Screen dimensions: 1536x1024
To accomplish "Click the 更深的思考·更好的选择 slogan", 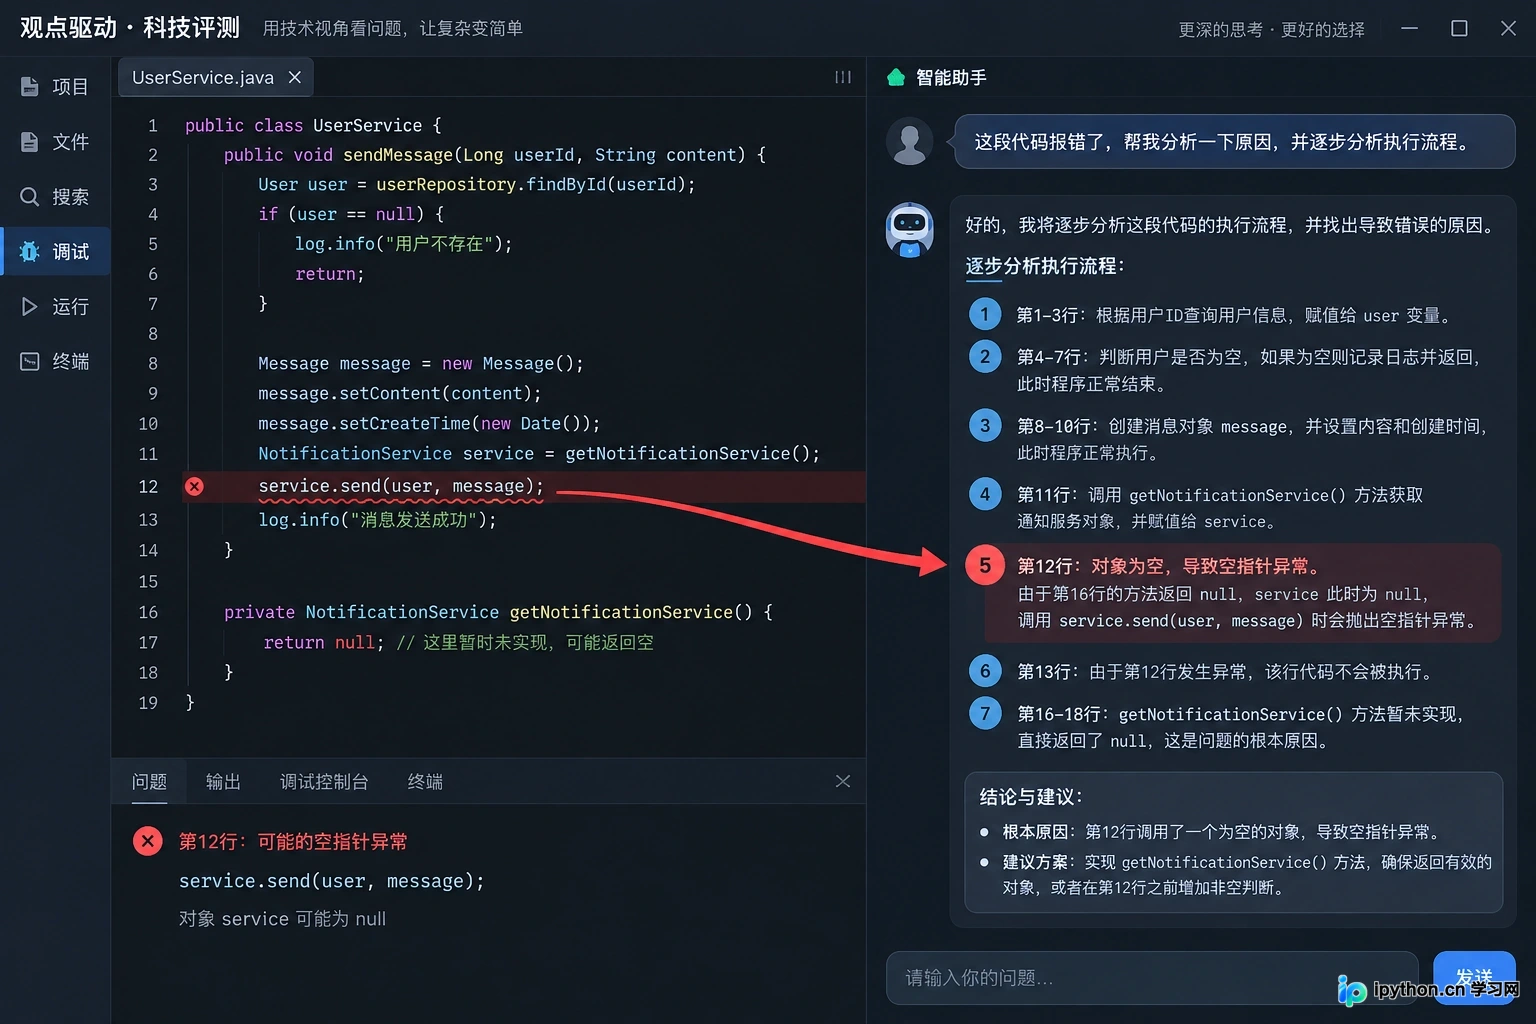I will (x=1271, y=29).
